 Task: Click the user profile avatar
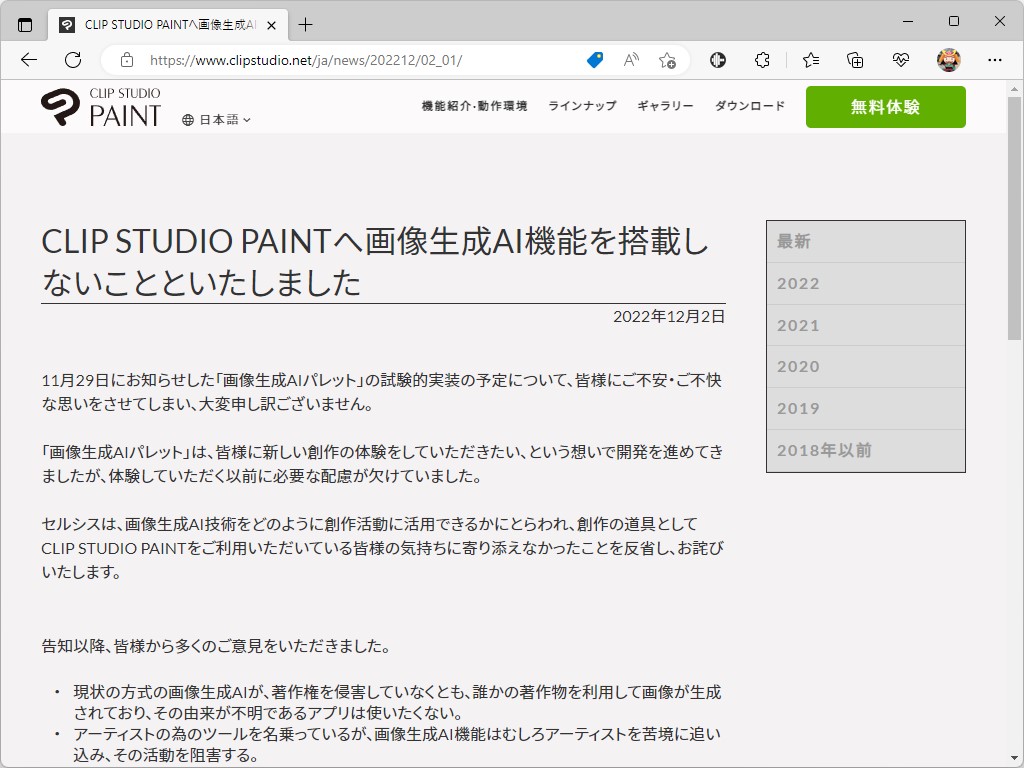[x=948, y=60]
